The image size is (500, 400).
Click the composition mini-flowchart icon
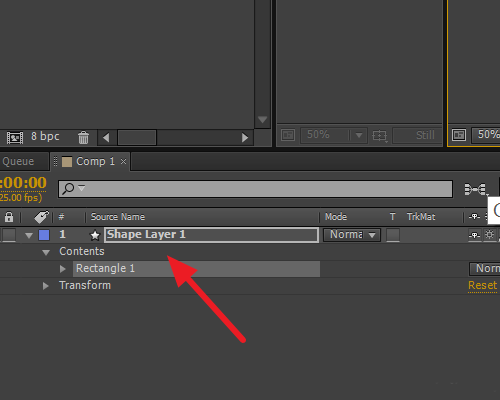pyautogui.click(x=476, y=189)
